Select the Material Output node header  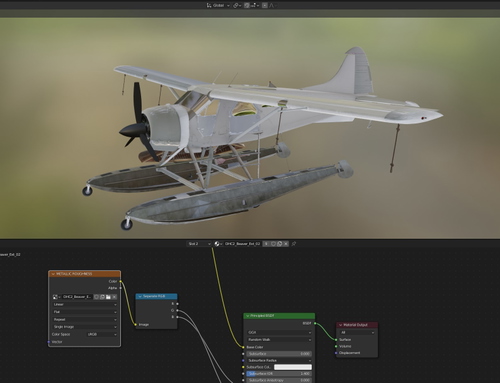coord(357,325)
